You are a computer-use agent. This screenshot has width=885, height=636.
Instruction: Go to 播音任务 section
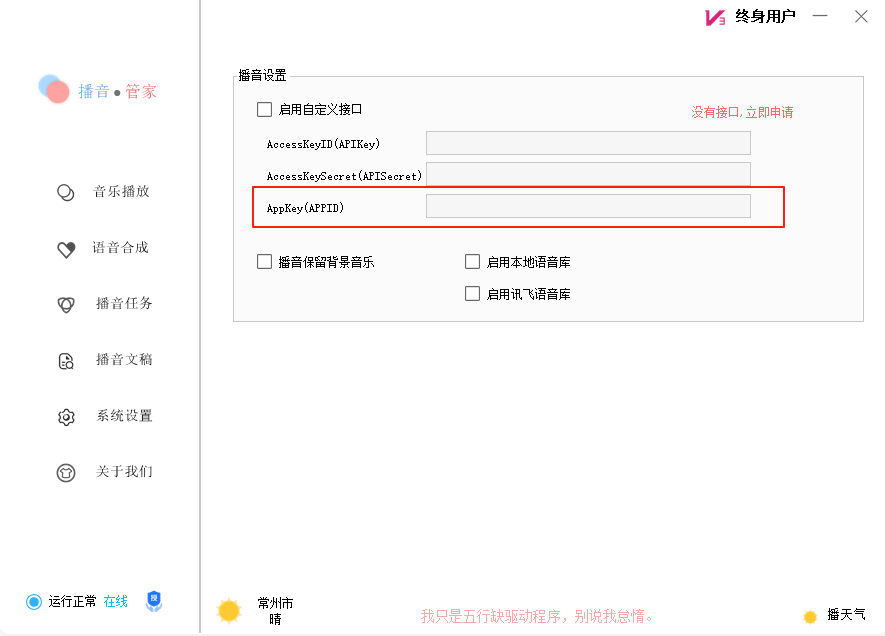point(124,304)
